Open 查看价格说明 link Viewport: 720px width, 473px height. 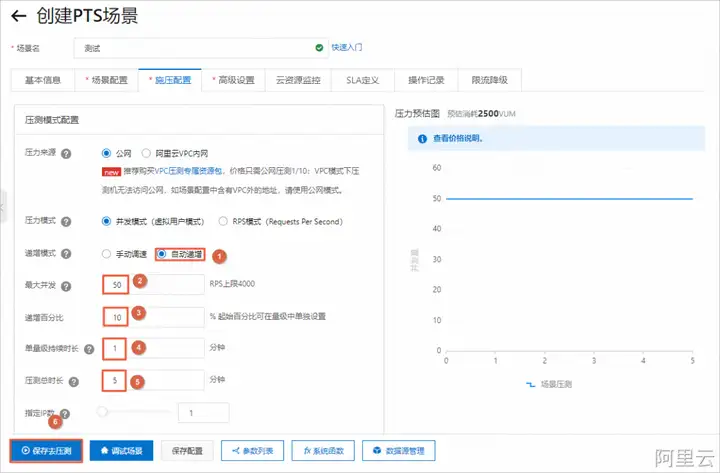pos(458,138)
